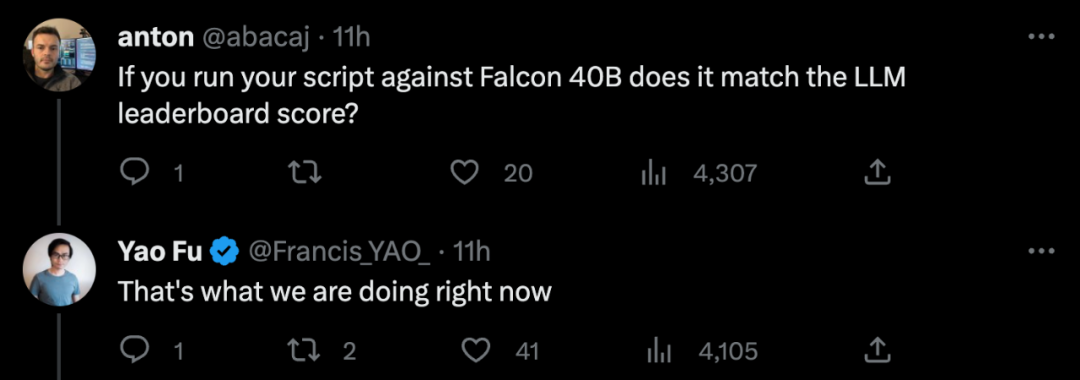Open Yao Fu's profile picture

[x=59, y=270]
